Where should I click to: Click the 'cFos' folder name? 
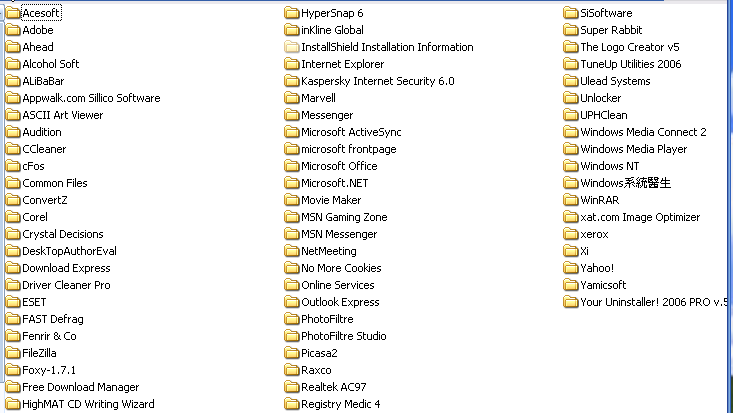pyautogui.click(x=33, y=166)
